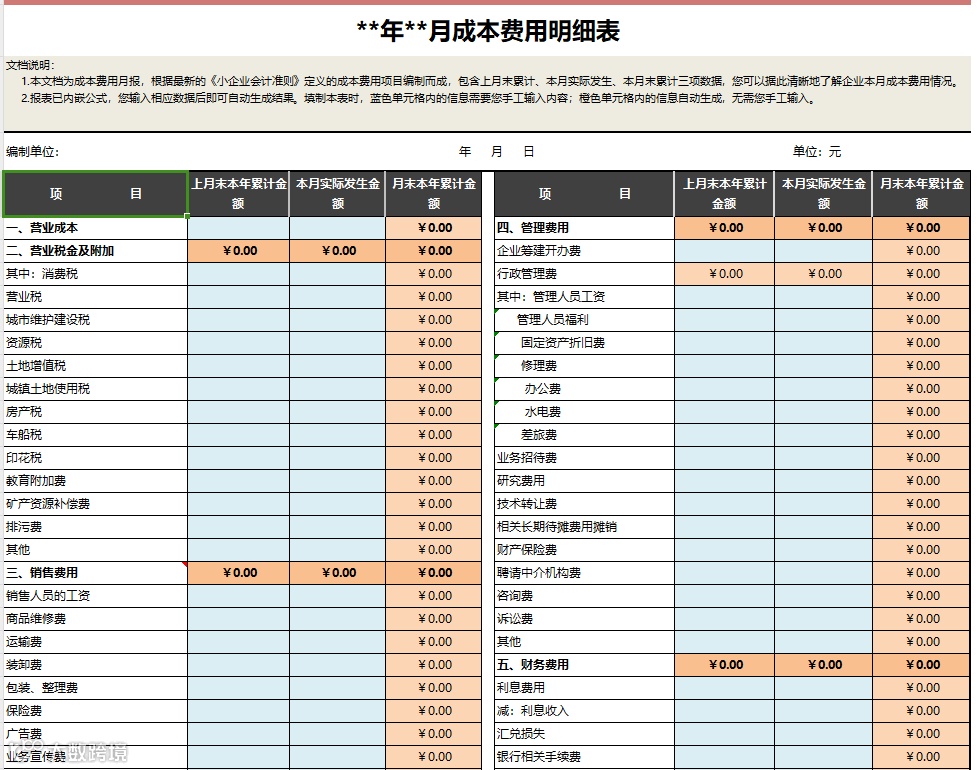Click blue 上月末 input cell for 营业成本

tap(238, 228)
